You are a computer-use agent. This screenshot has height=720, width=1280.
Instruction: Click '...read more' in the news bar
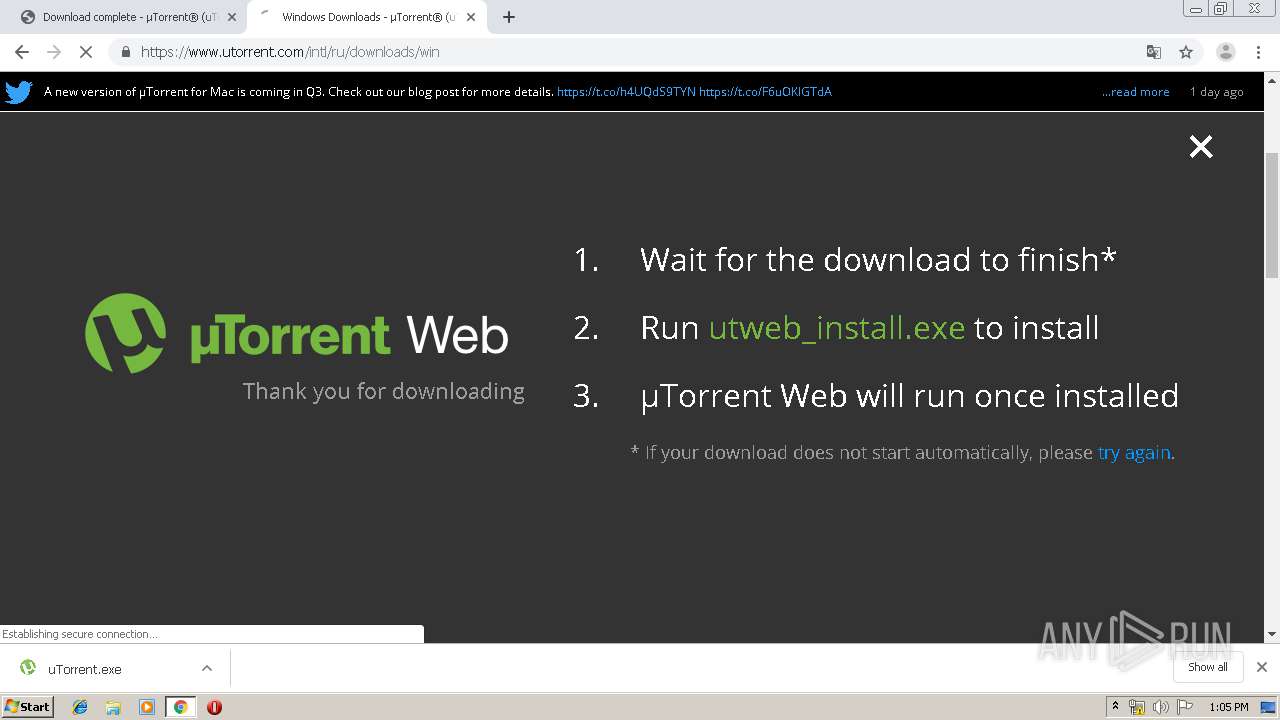click(x=1135, y=92)
